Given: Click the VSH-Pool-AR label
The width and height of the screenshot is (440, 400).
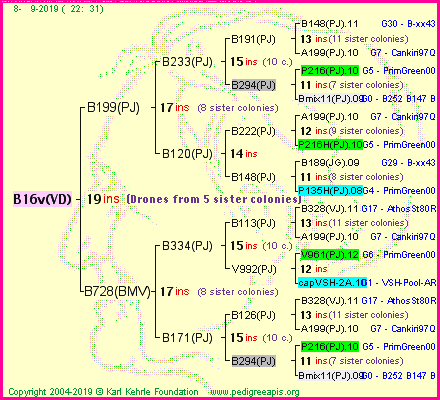Looking at the screenshot, I should pos(409,283).
